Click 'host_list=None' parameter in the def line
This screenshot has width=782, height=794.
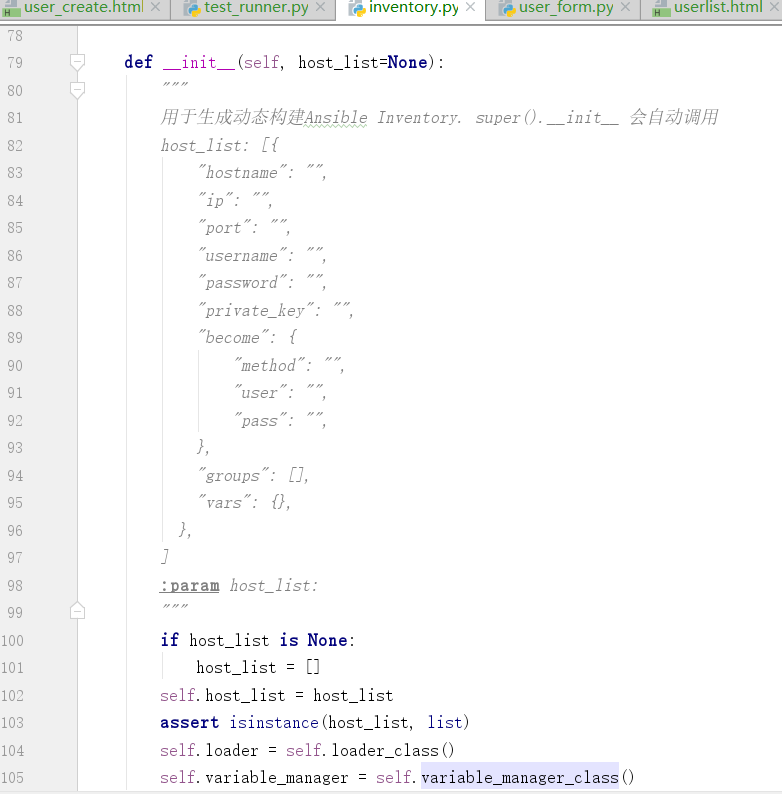362,62
